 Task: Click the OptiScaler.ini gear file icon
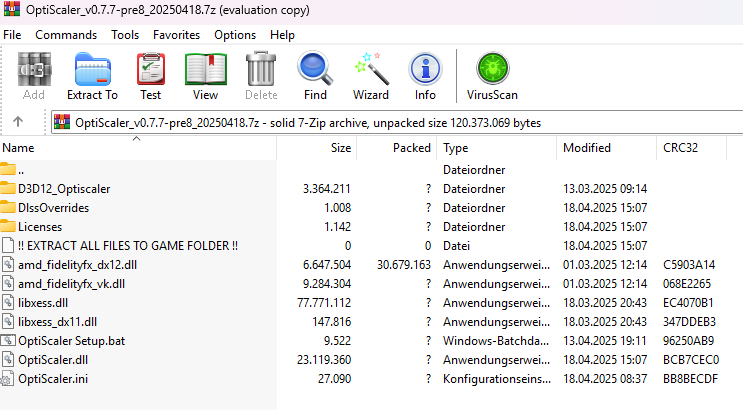tap(7, 378)
